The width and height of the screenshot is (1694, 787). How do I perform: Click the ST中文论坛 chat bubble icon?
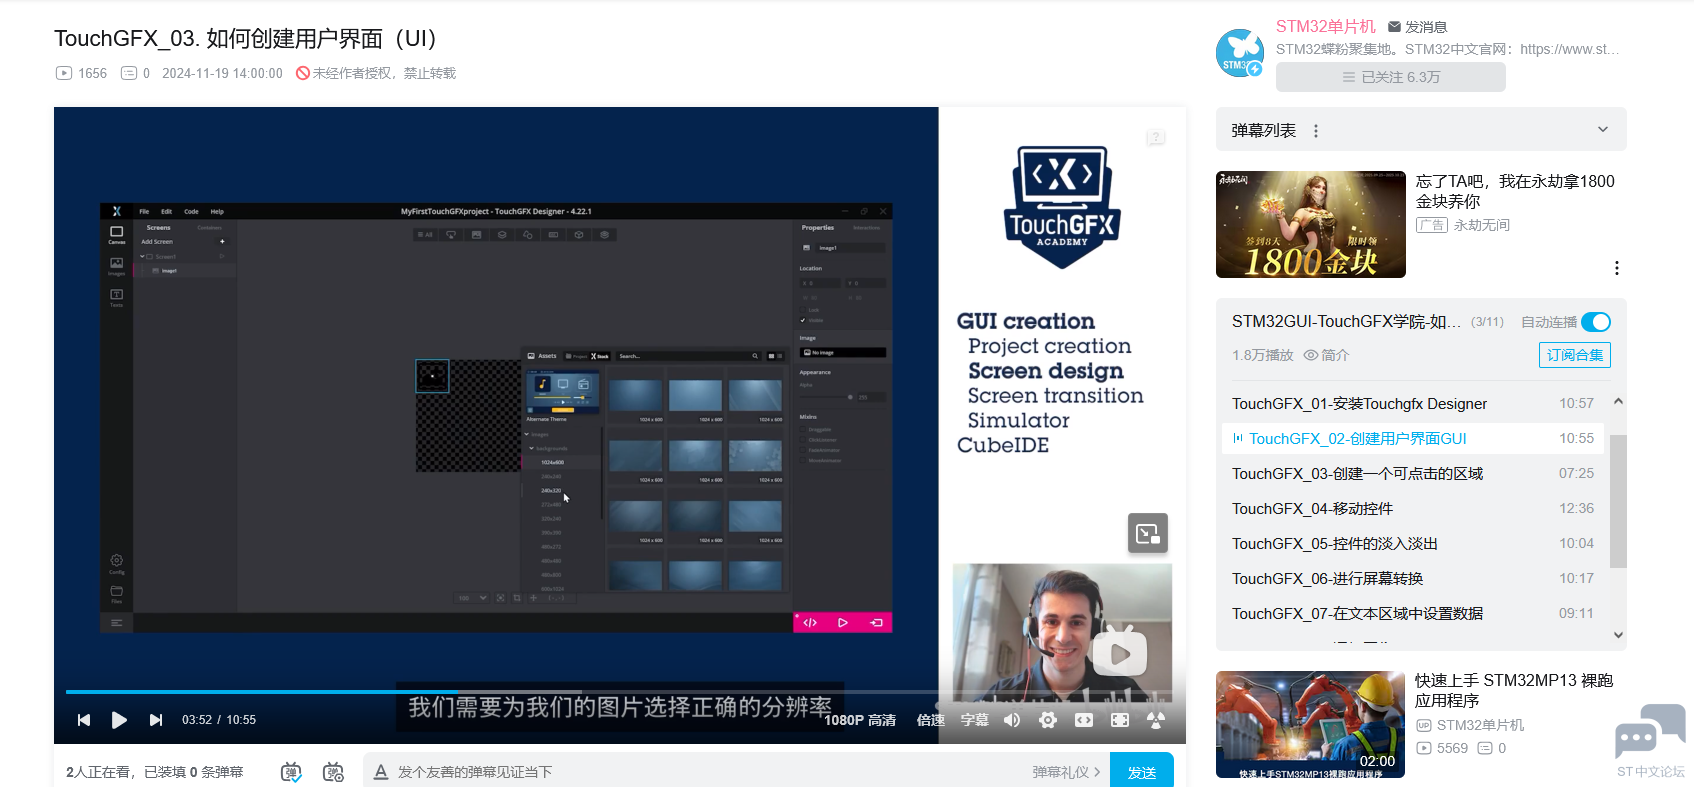pyautogui.click(x=1650, y=732)
